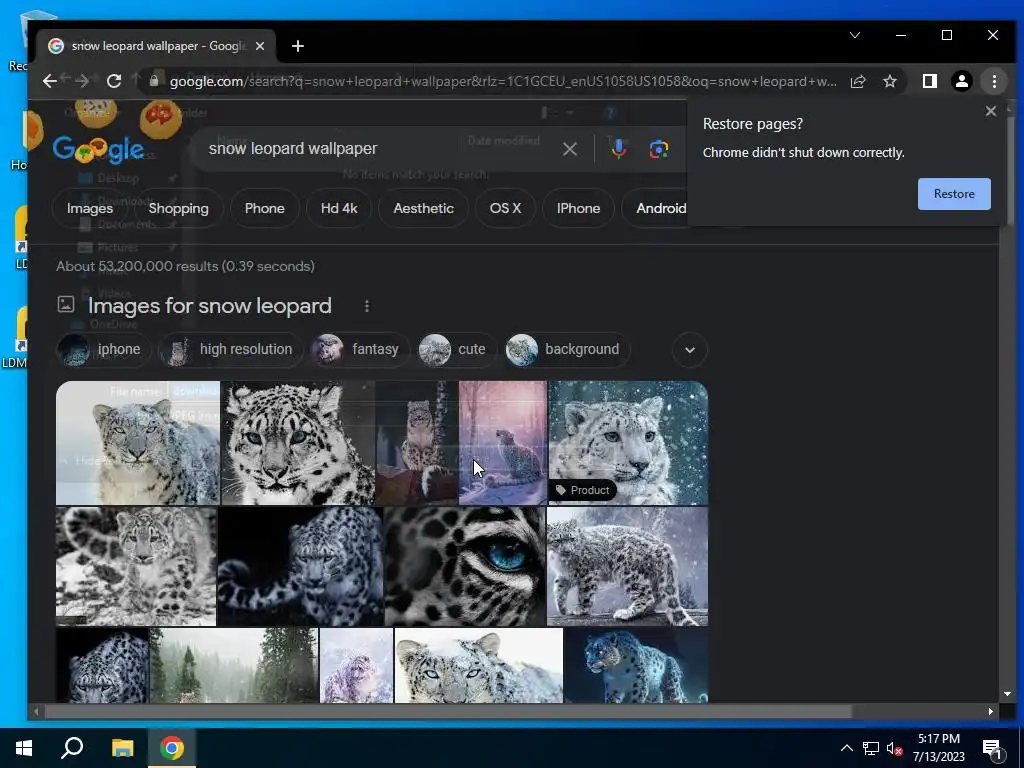This screenshot has width=1024, height=768.
Task: Dismiss the Restore pages popup
Action: coord(991,111)
